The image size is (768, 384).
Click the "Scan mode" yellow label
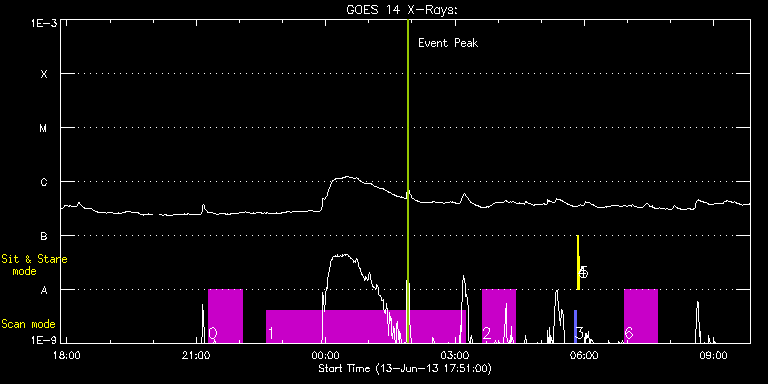[28, 324]
